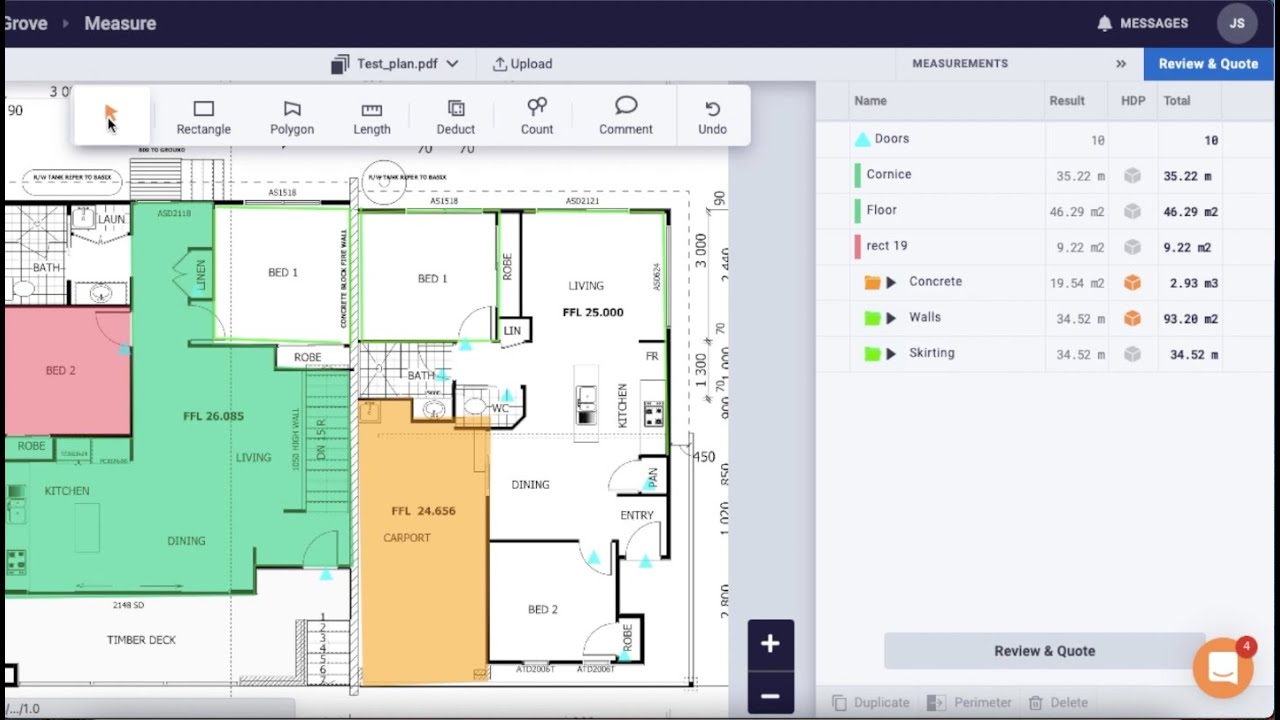
Task: Click the Perimeter button
Action: pos(969,703)
